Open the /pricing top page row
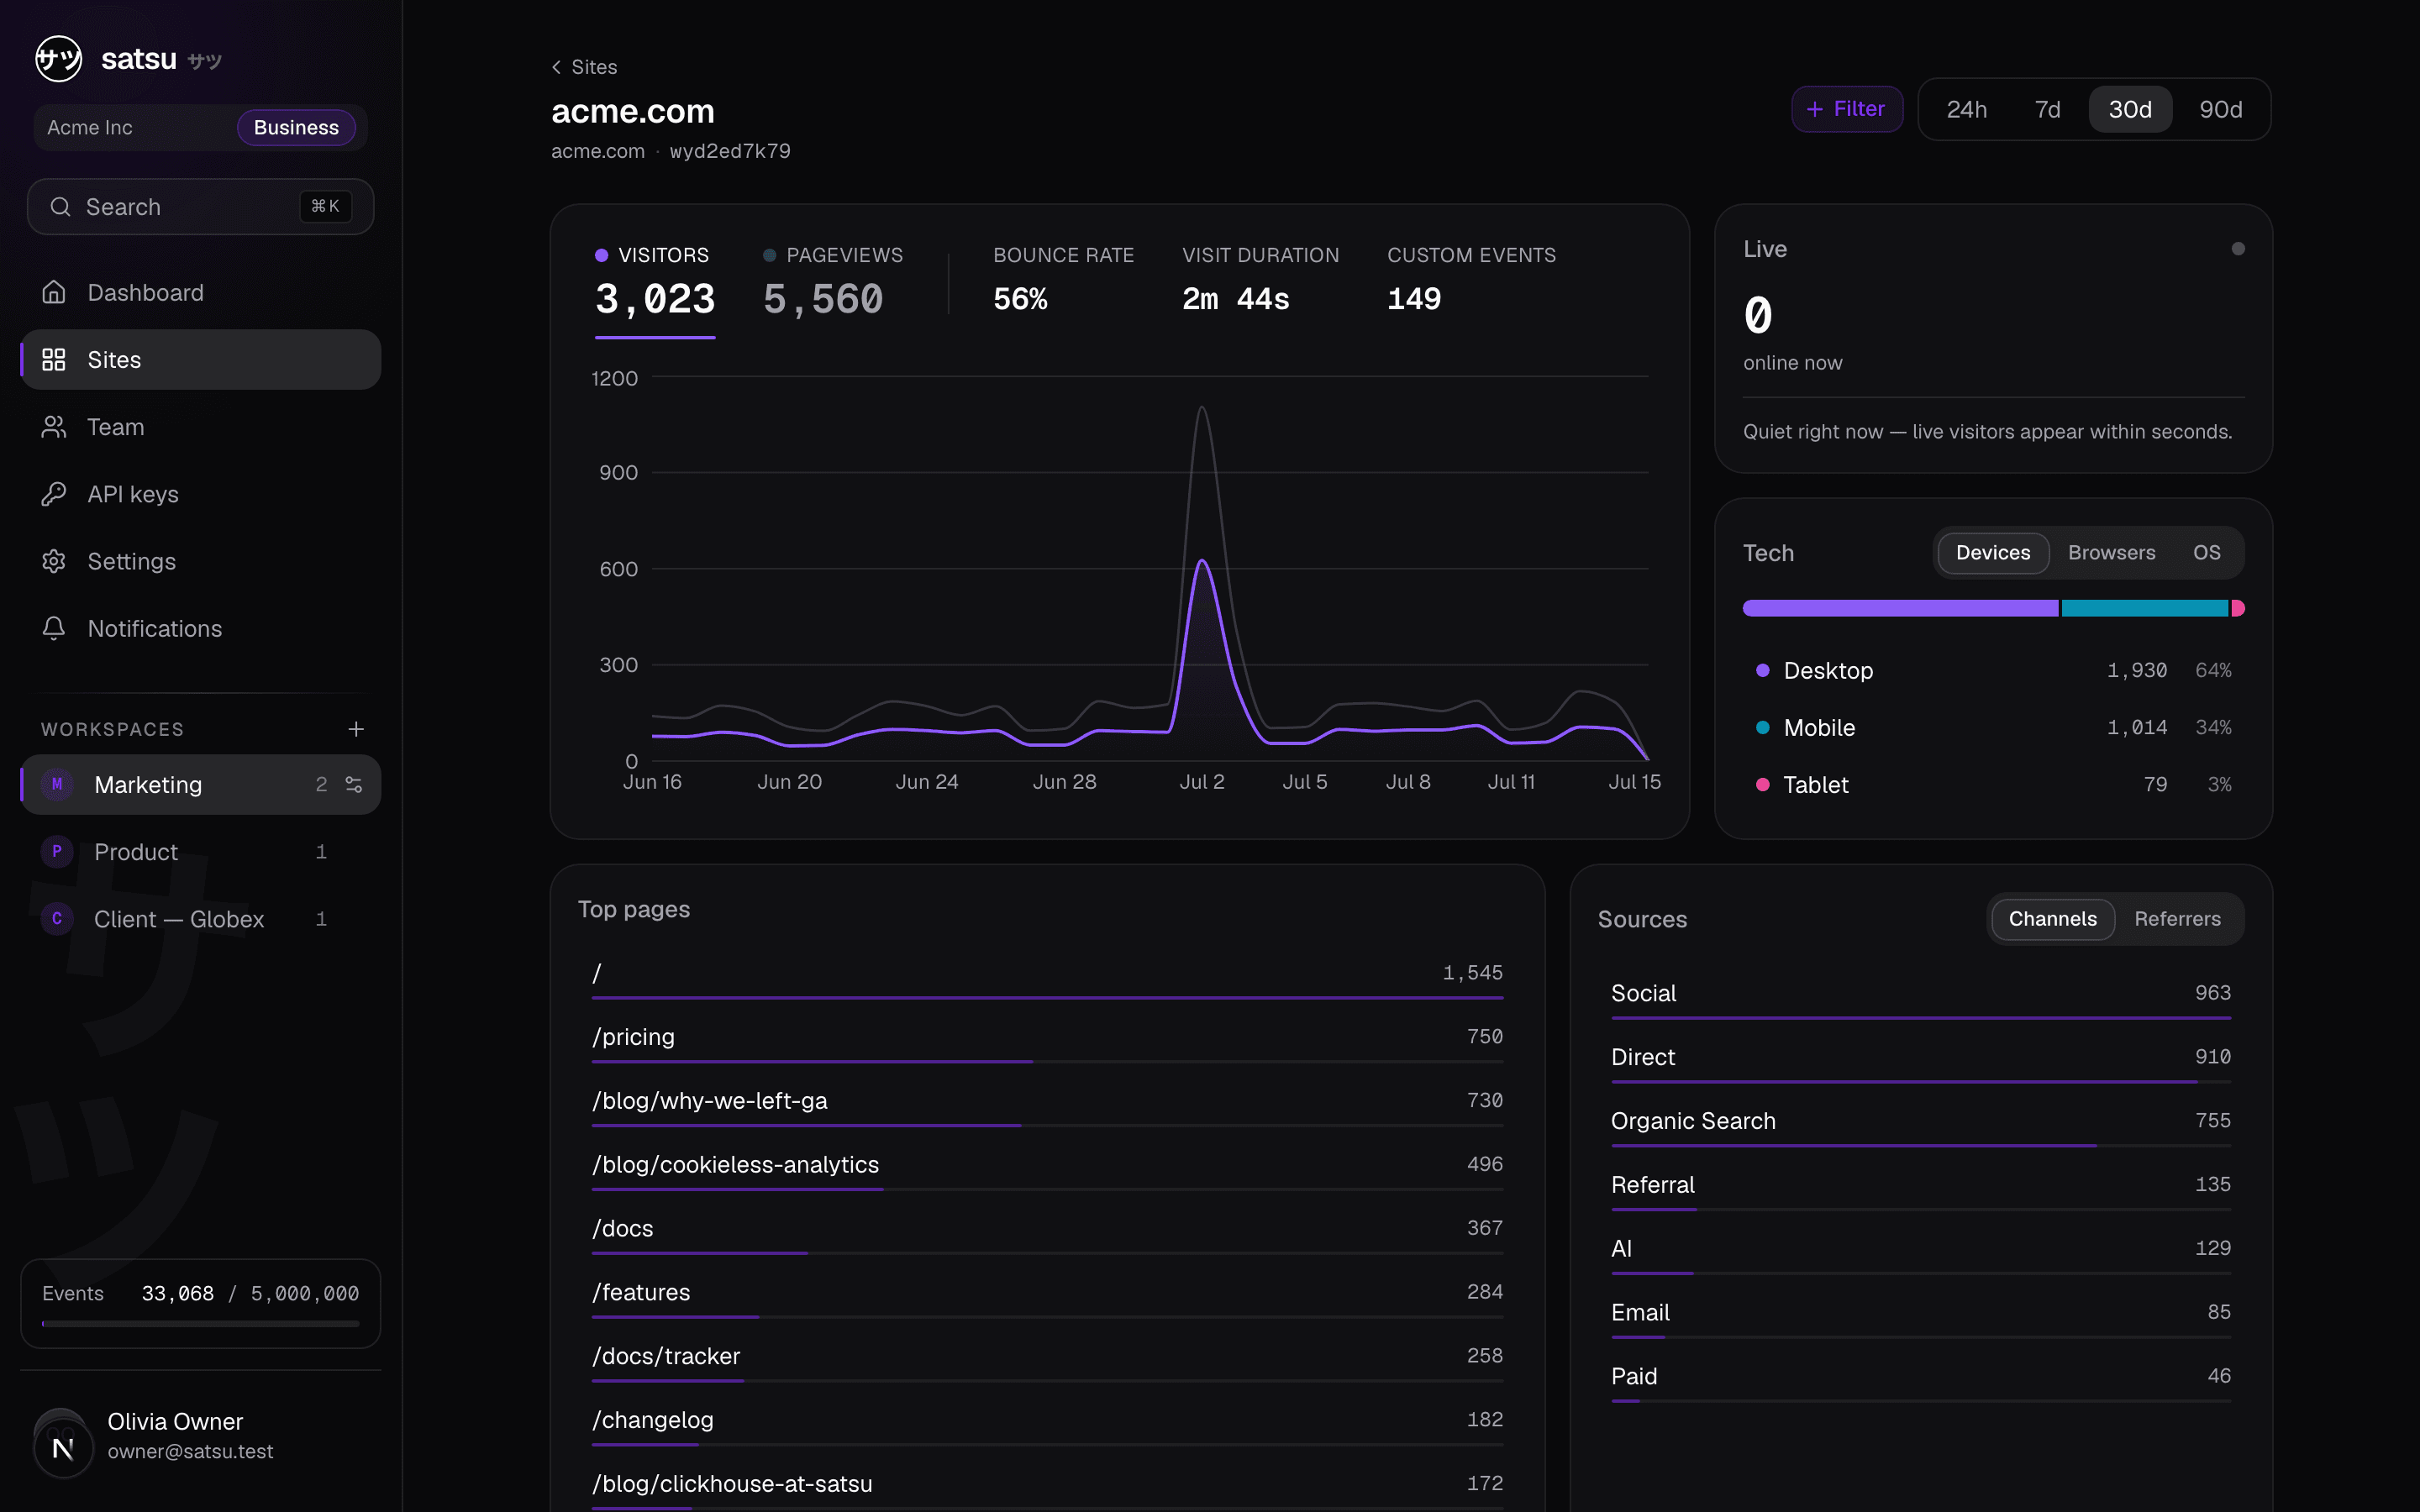Image resolution: width=2420 pixels, height=1512 pixels. [x=1047, y=1041]
